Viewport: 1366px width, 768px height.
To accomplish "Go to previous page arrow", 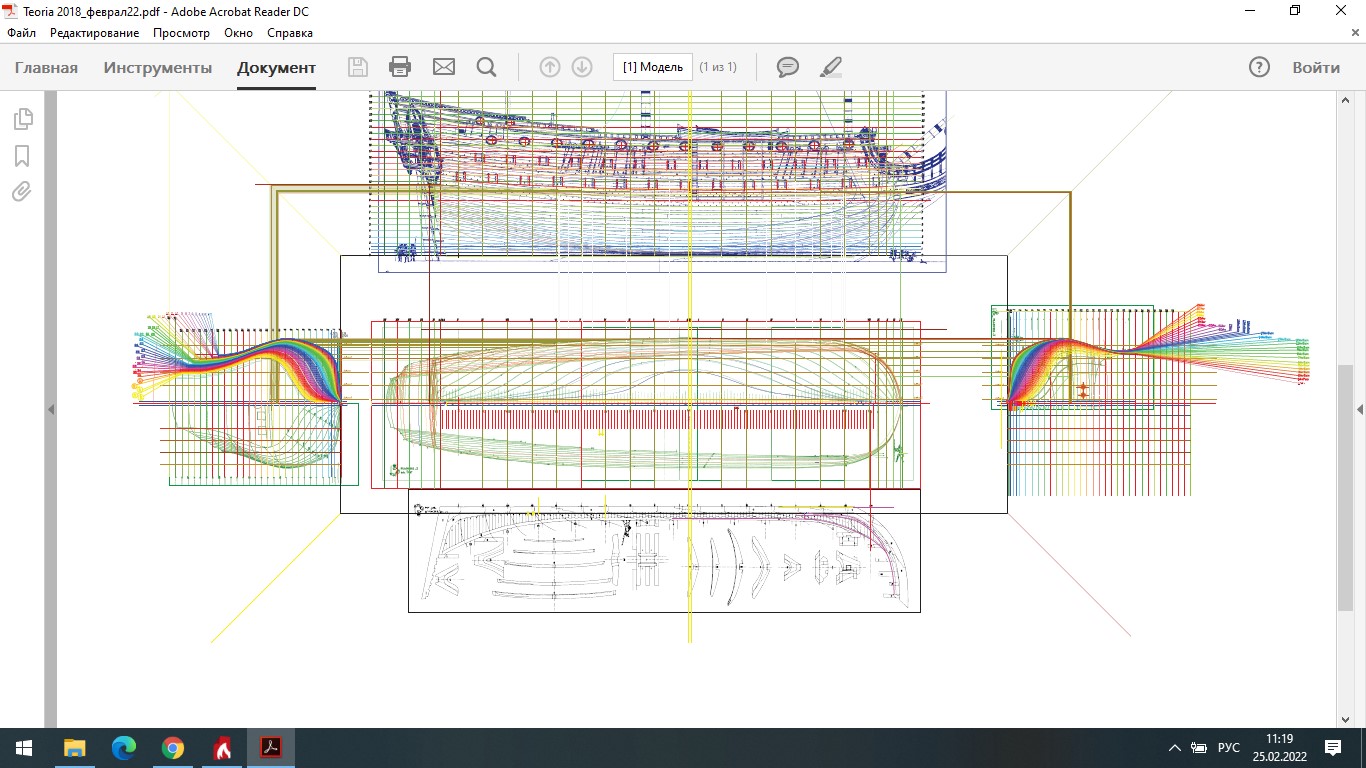I will coord(550,67).
